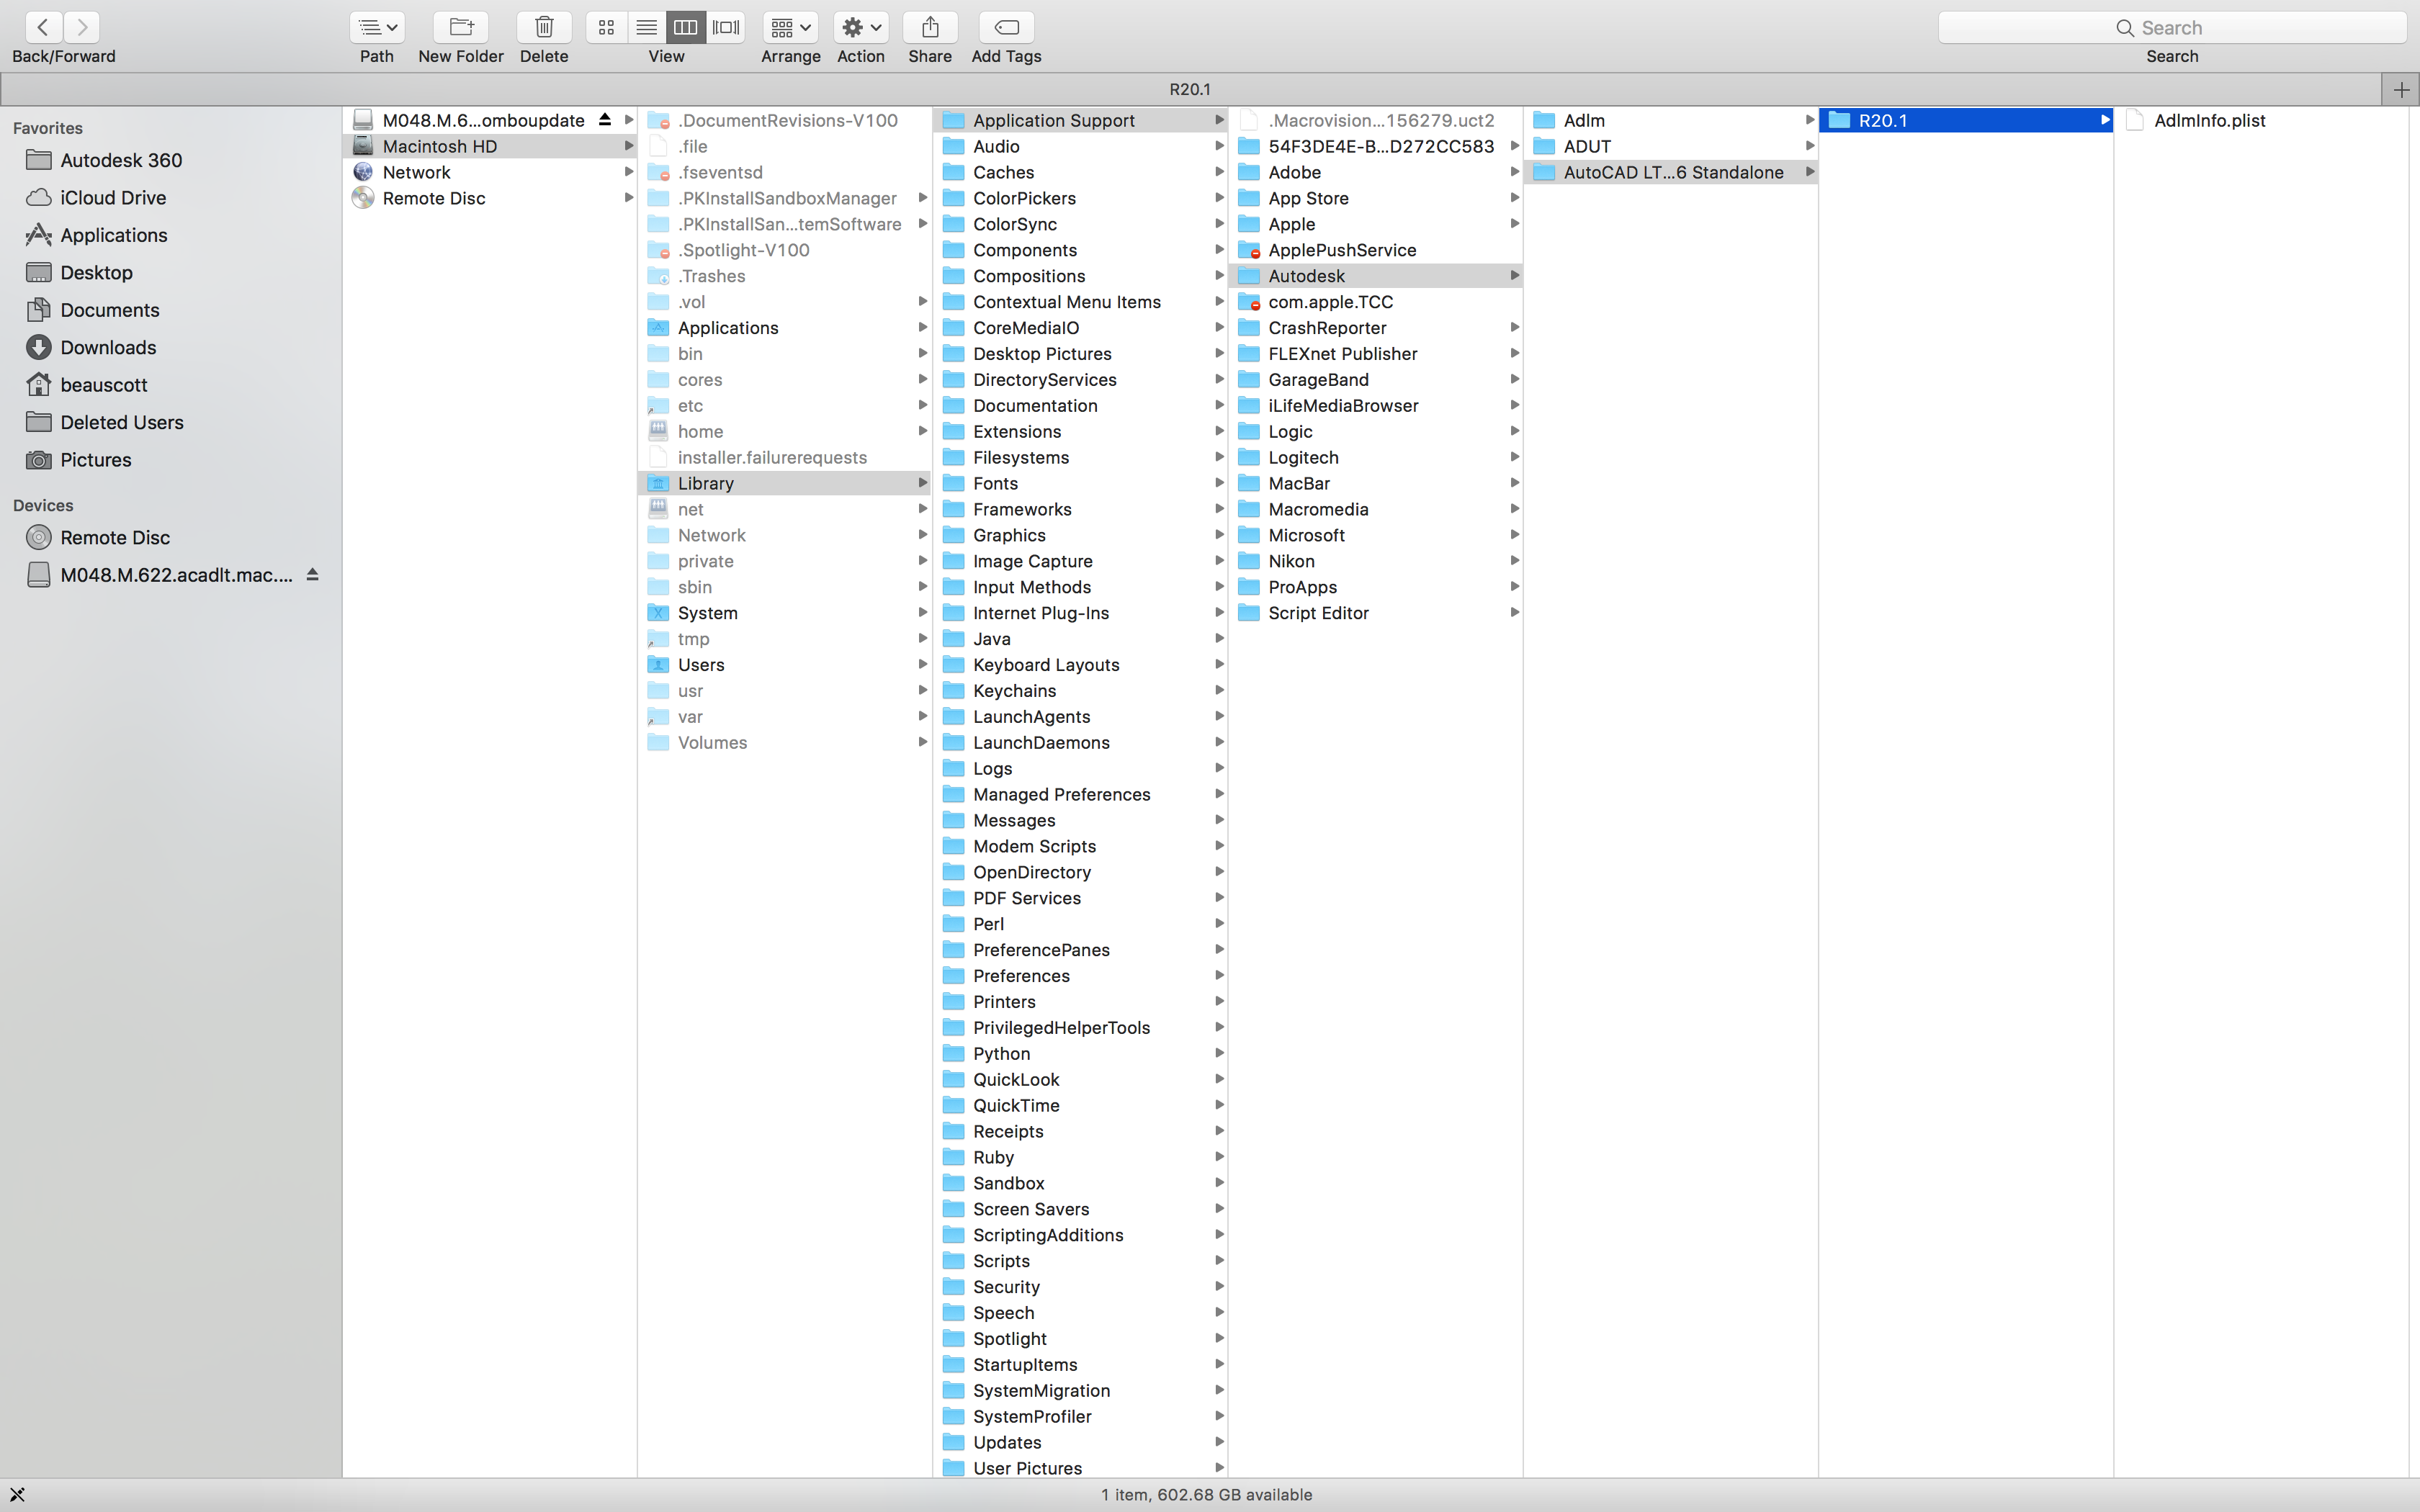Screen dimensions: 2420x1512
Task: Open iCloud Drive from sidebar
Action: (x=113, y=198)
